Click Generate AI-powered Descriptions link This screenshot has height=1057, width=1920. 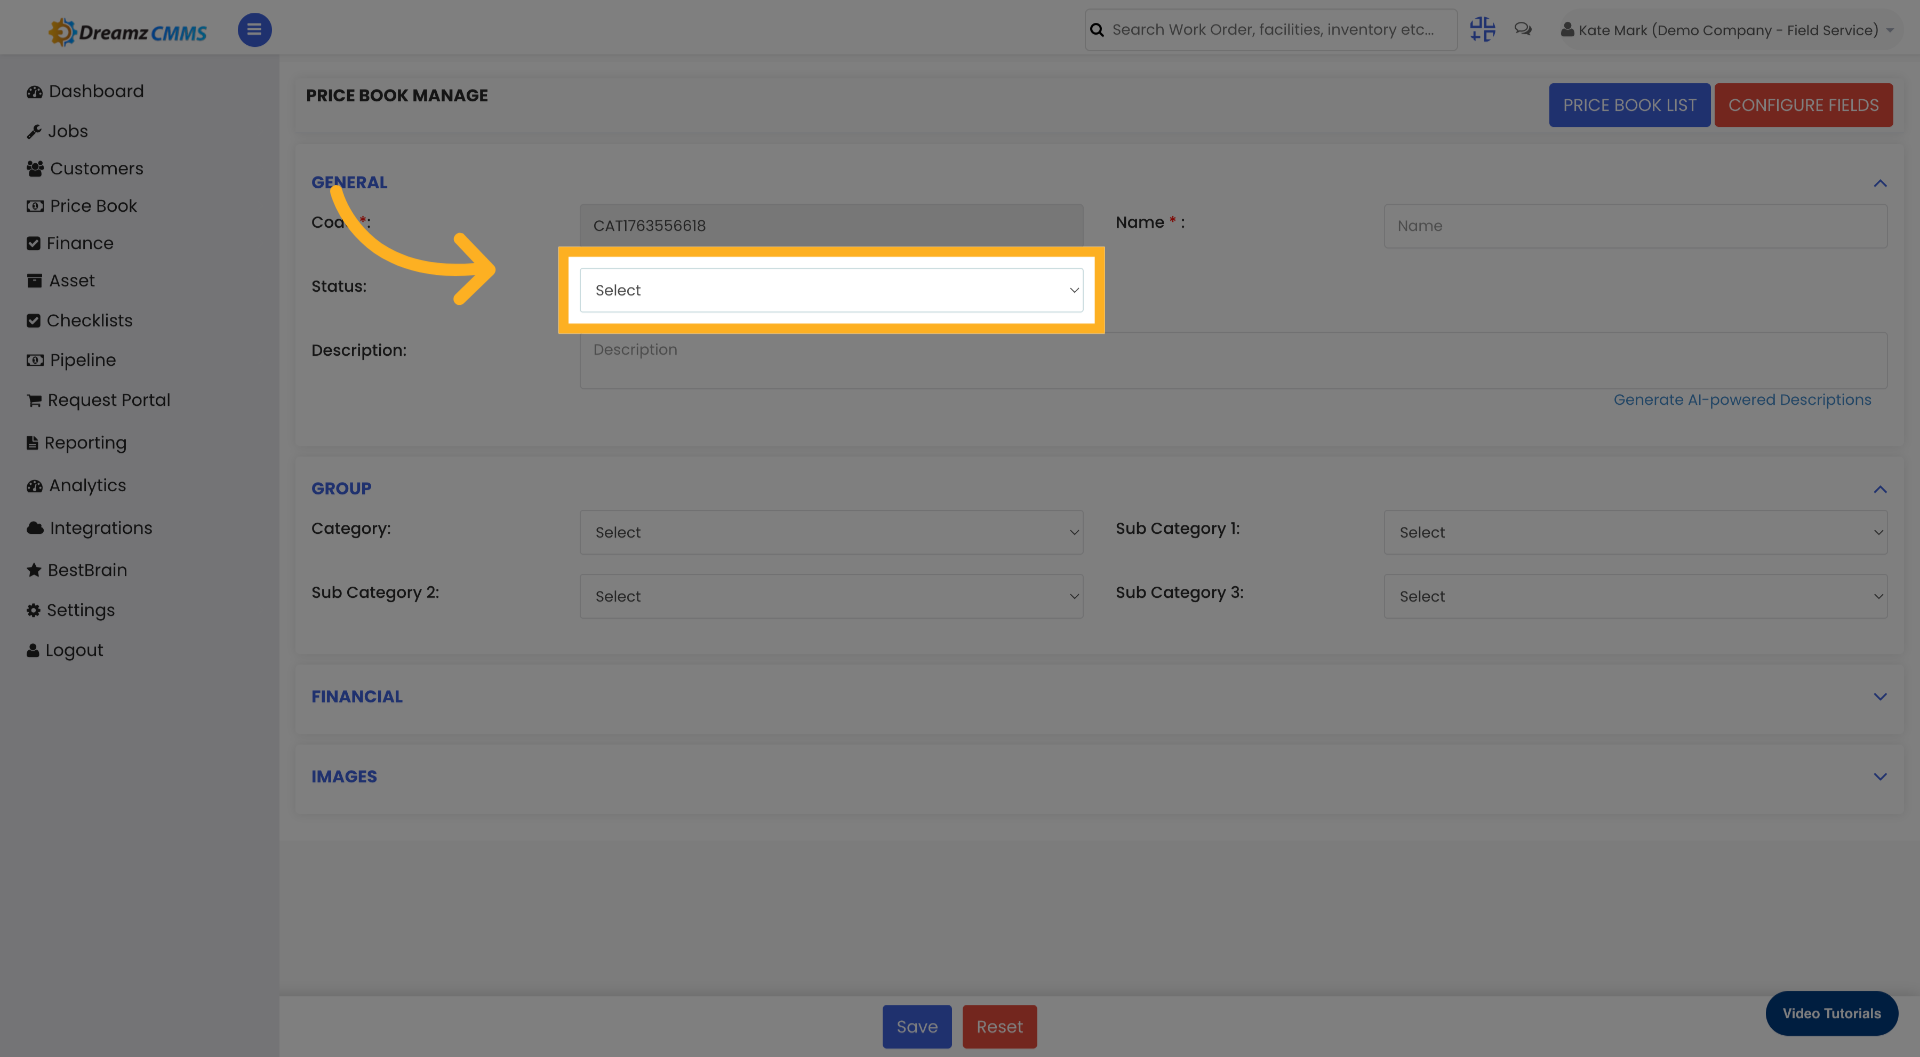1743,399
